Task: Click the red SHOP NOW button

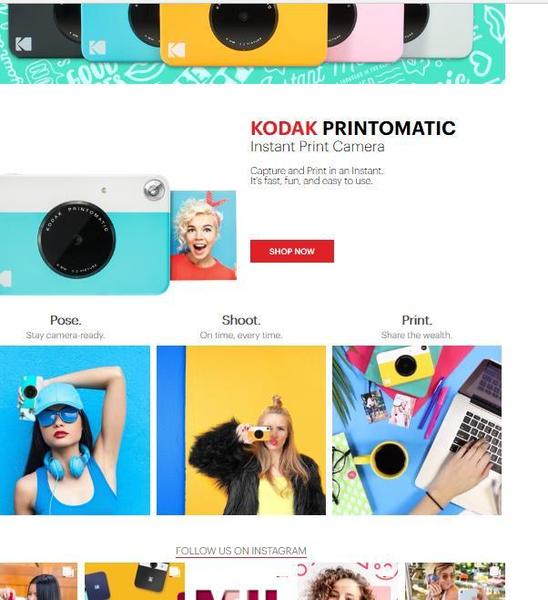Action: click(292, 251)
